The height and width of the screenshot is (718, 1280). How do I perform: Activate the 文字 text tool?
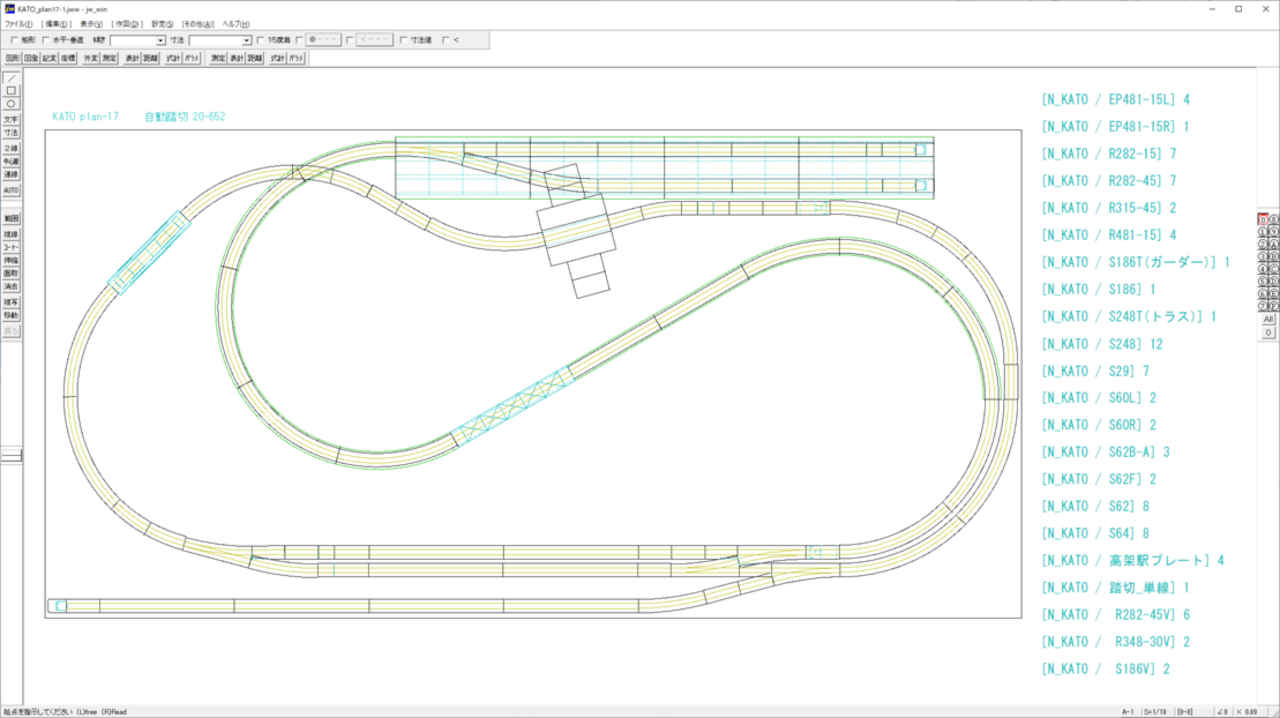(11, 119)
